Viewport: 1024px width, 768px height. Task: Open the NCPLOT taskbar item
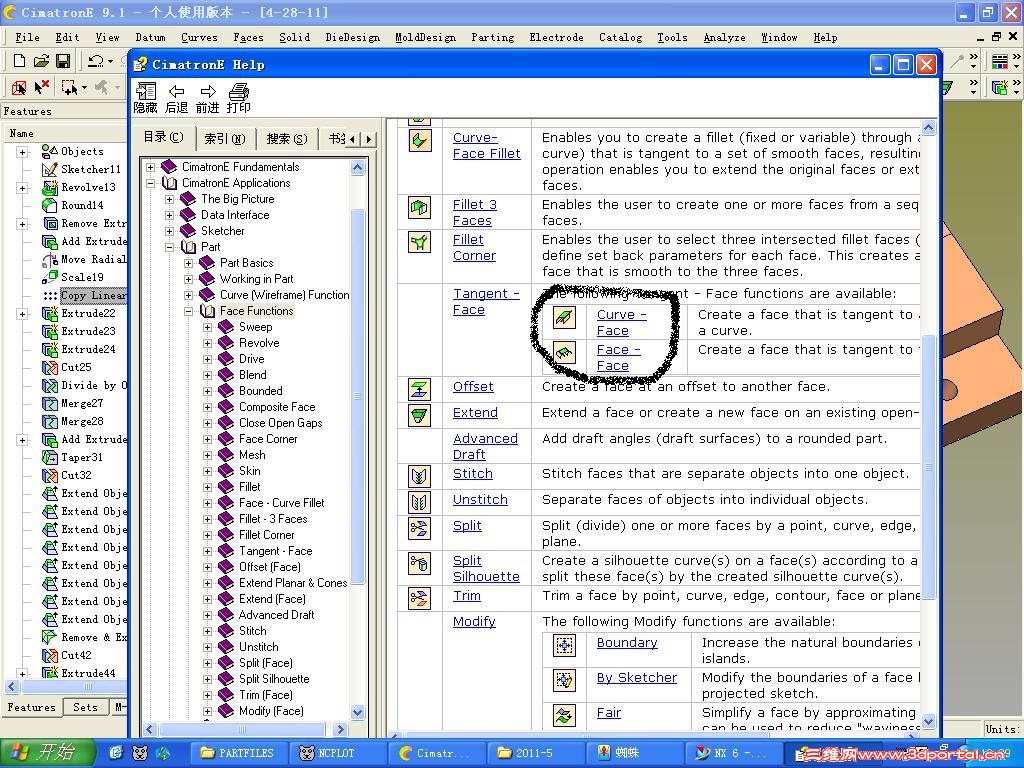(x=338, y=753)
